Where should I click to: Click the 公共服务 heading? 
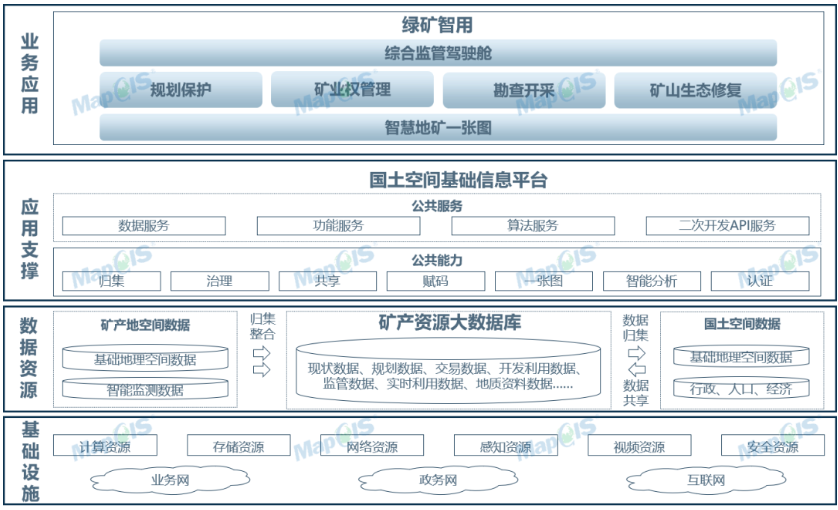(437, 206)
